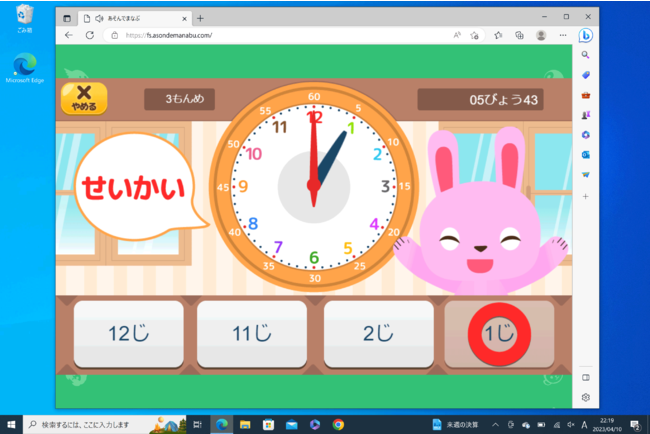
Task: Click the Windows Start button
Action: [10, 424]
